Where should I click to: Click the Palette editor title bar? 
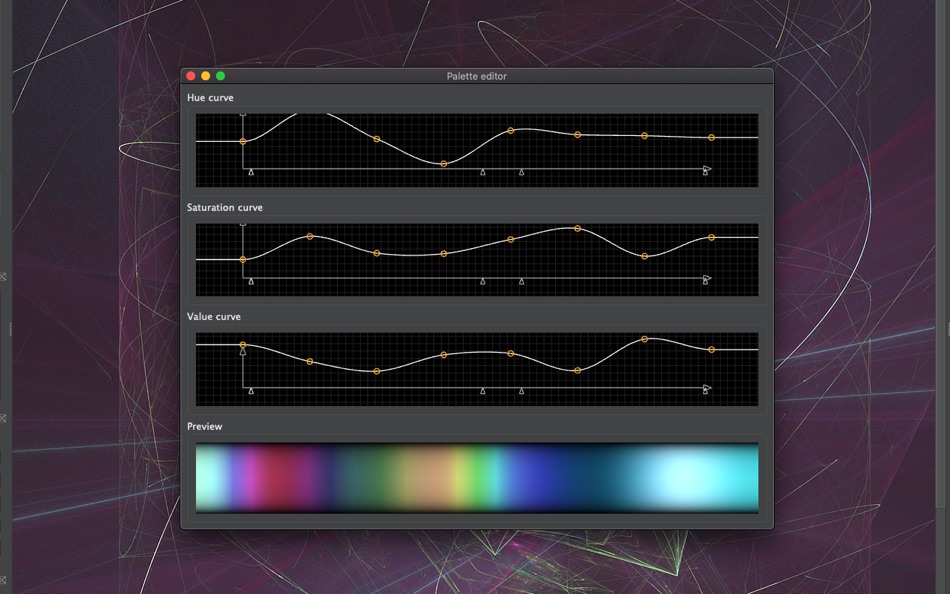(x=476, y=75)
